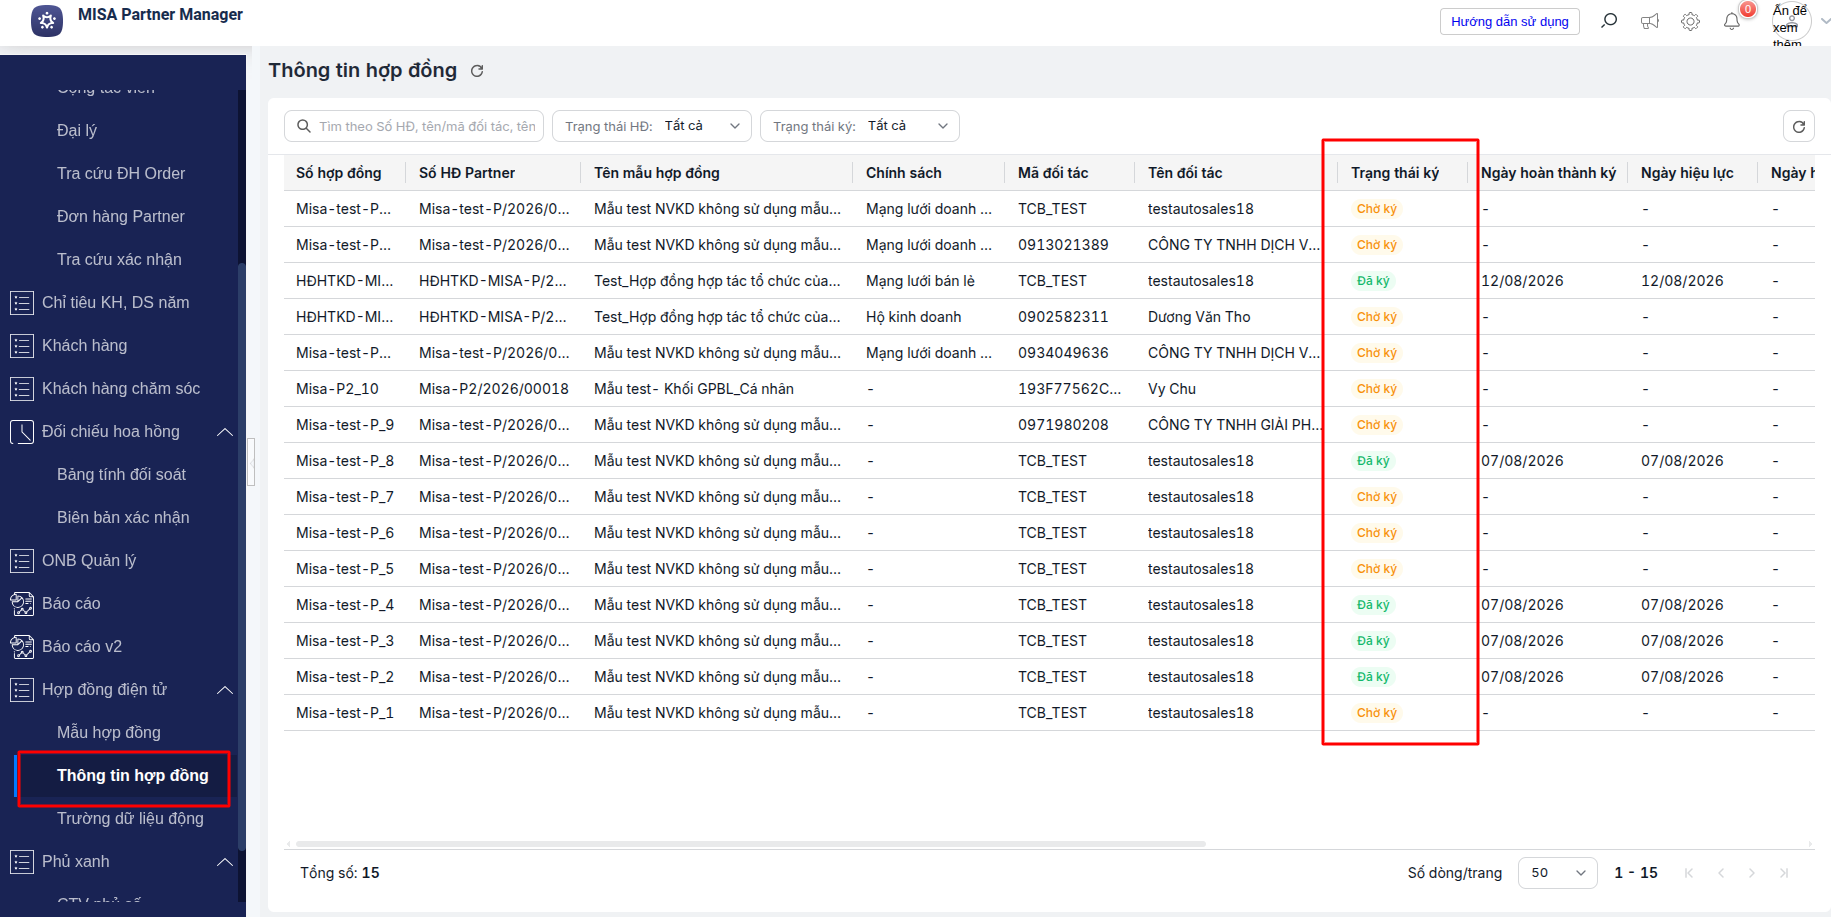Open Đơn hàng Partner menu item
The height and width of the screenshot is (917, 1831).
121,216
